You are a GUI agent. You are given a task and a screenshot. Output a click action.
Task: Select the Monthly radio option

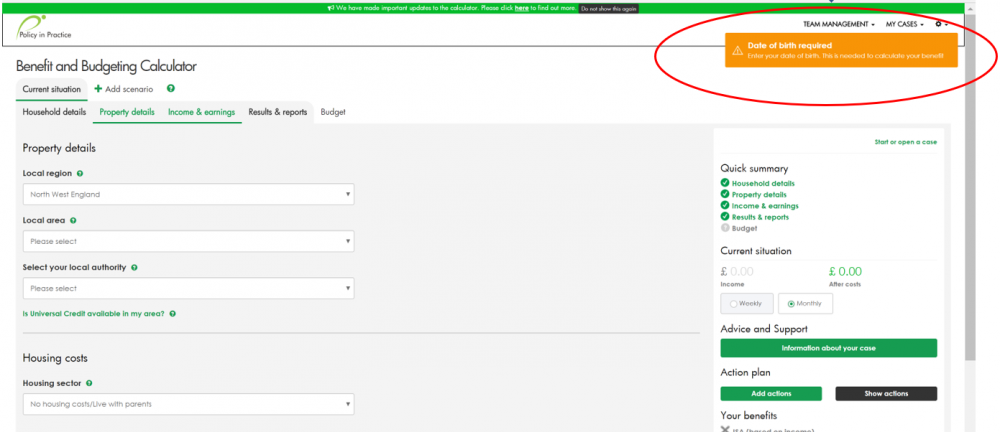791,303
